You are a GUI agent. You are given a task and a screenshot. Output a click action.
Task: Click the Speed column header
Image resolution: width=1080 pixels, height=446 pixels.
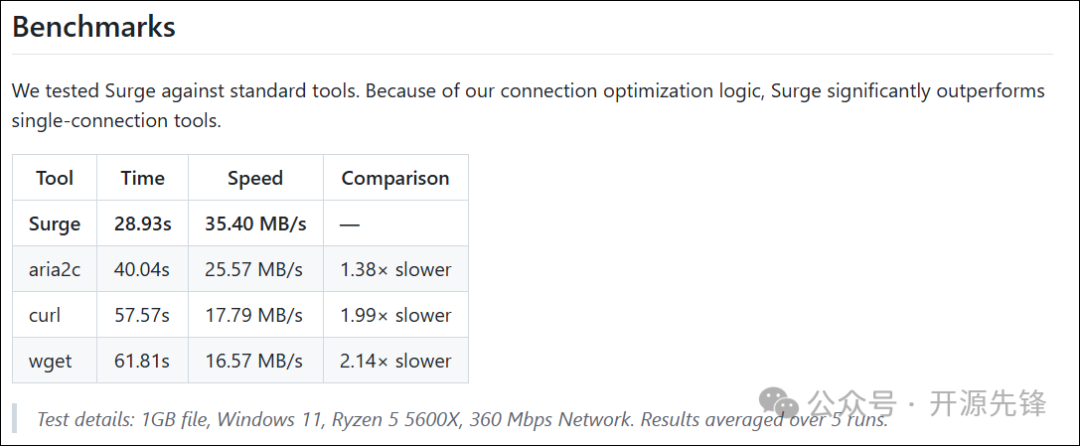[x=255, y=178]
